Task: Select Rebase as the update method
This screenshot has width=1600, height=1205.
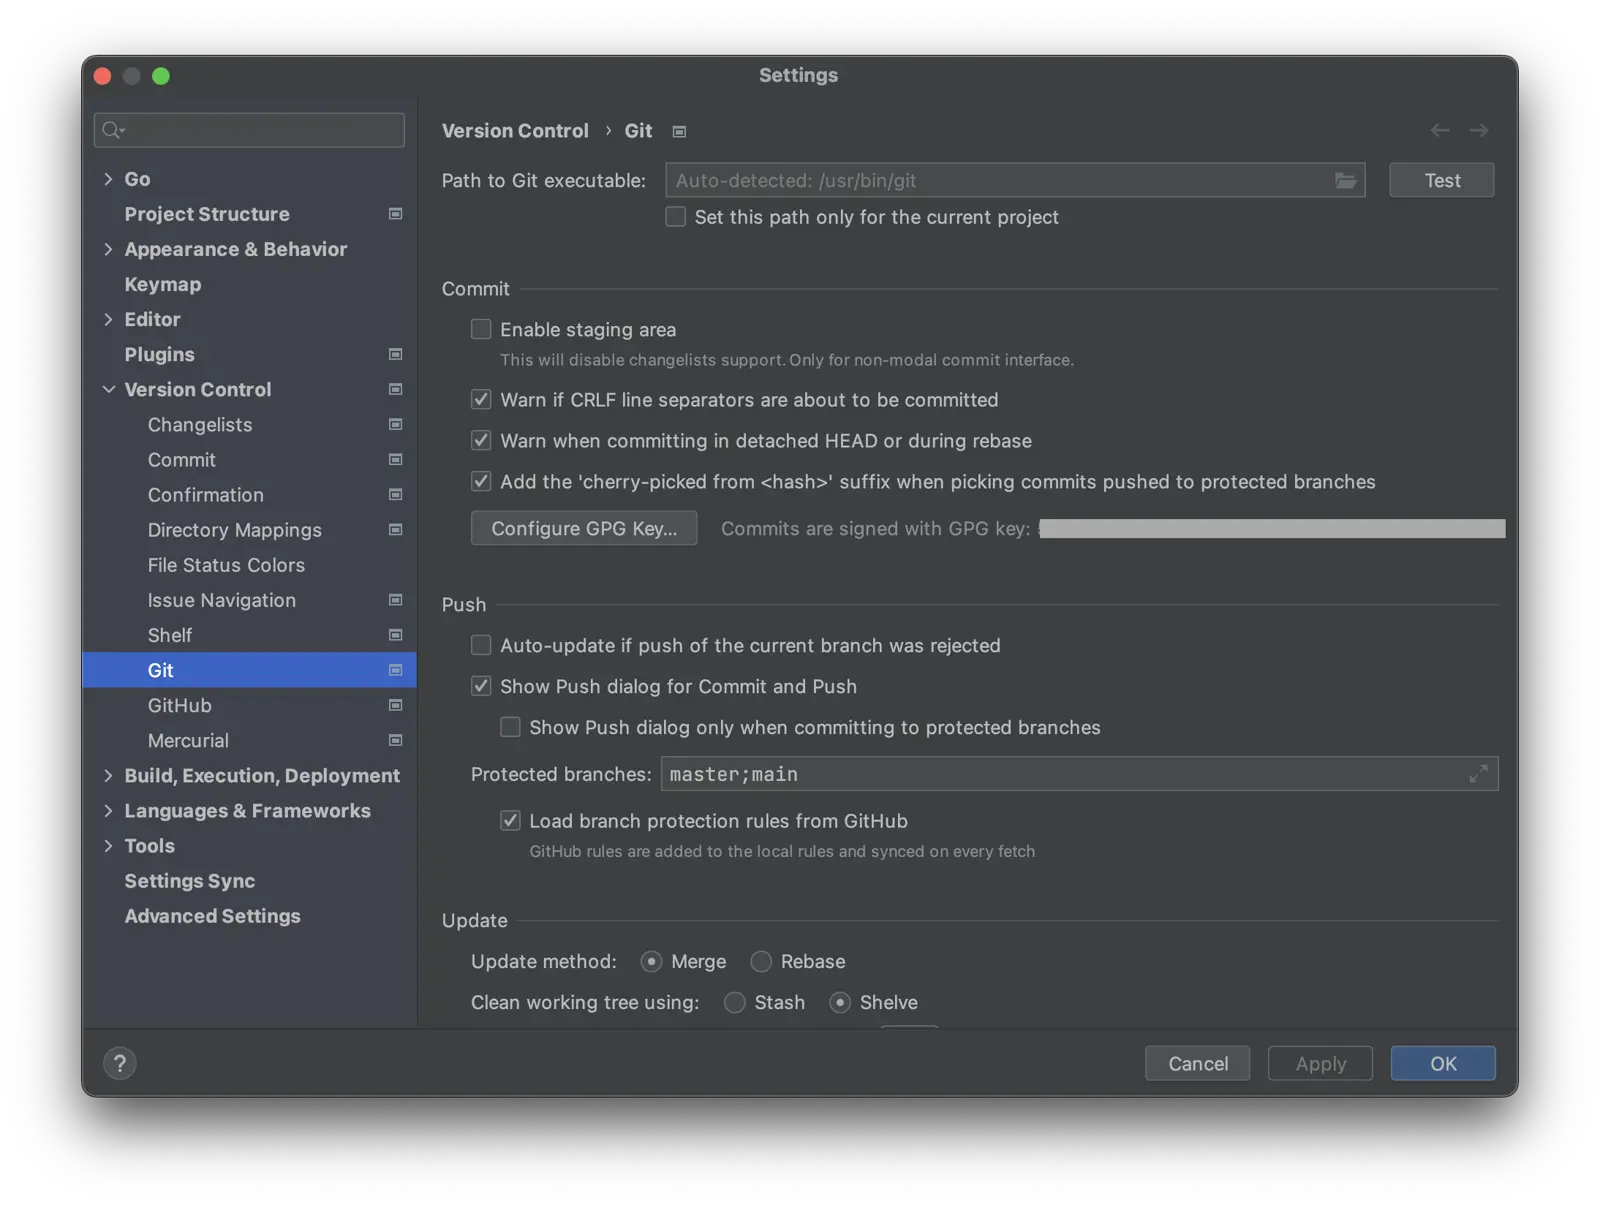Action: coord(762,962)
